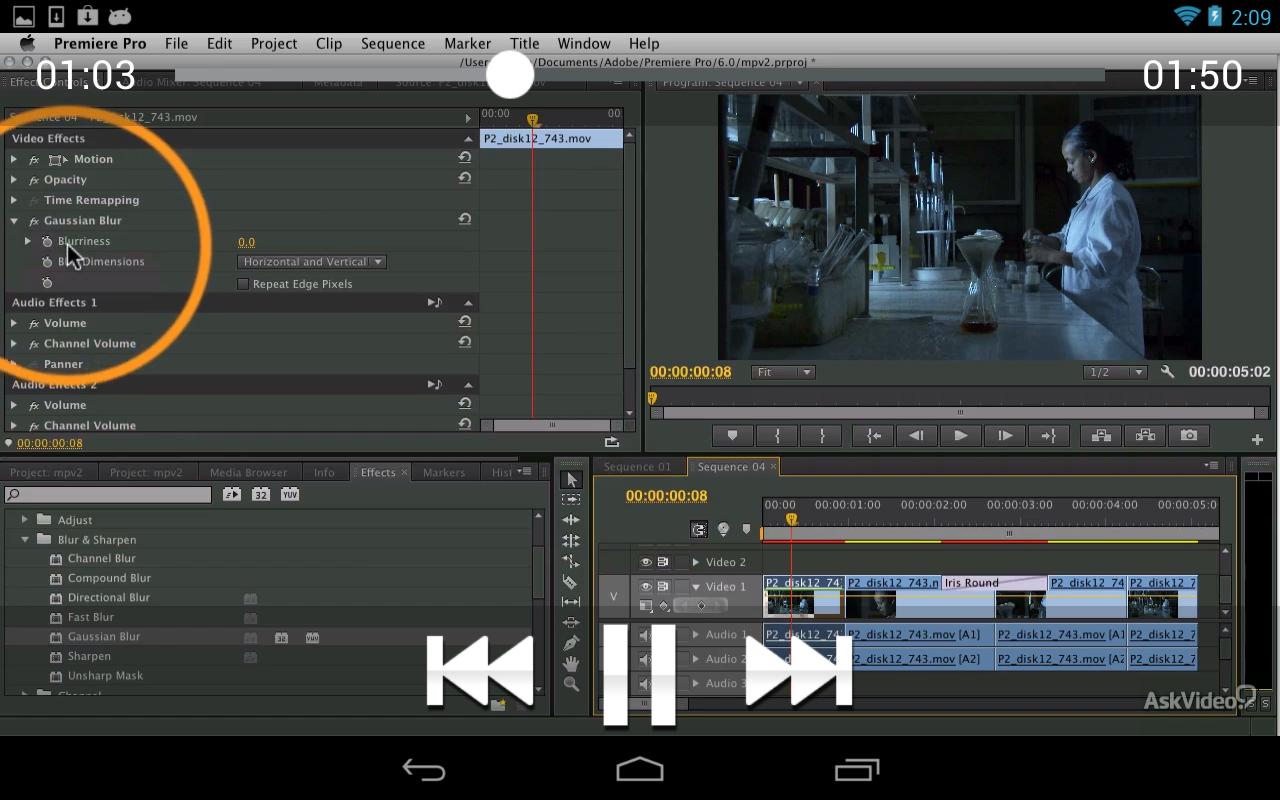
Task: Choose the Zoom magnifier tool
Action: [x=571, y=684]
